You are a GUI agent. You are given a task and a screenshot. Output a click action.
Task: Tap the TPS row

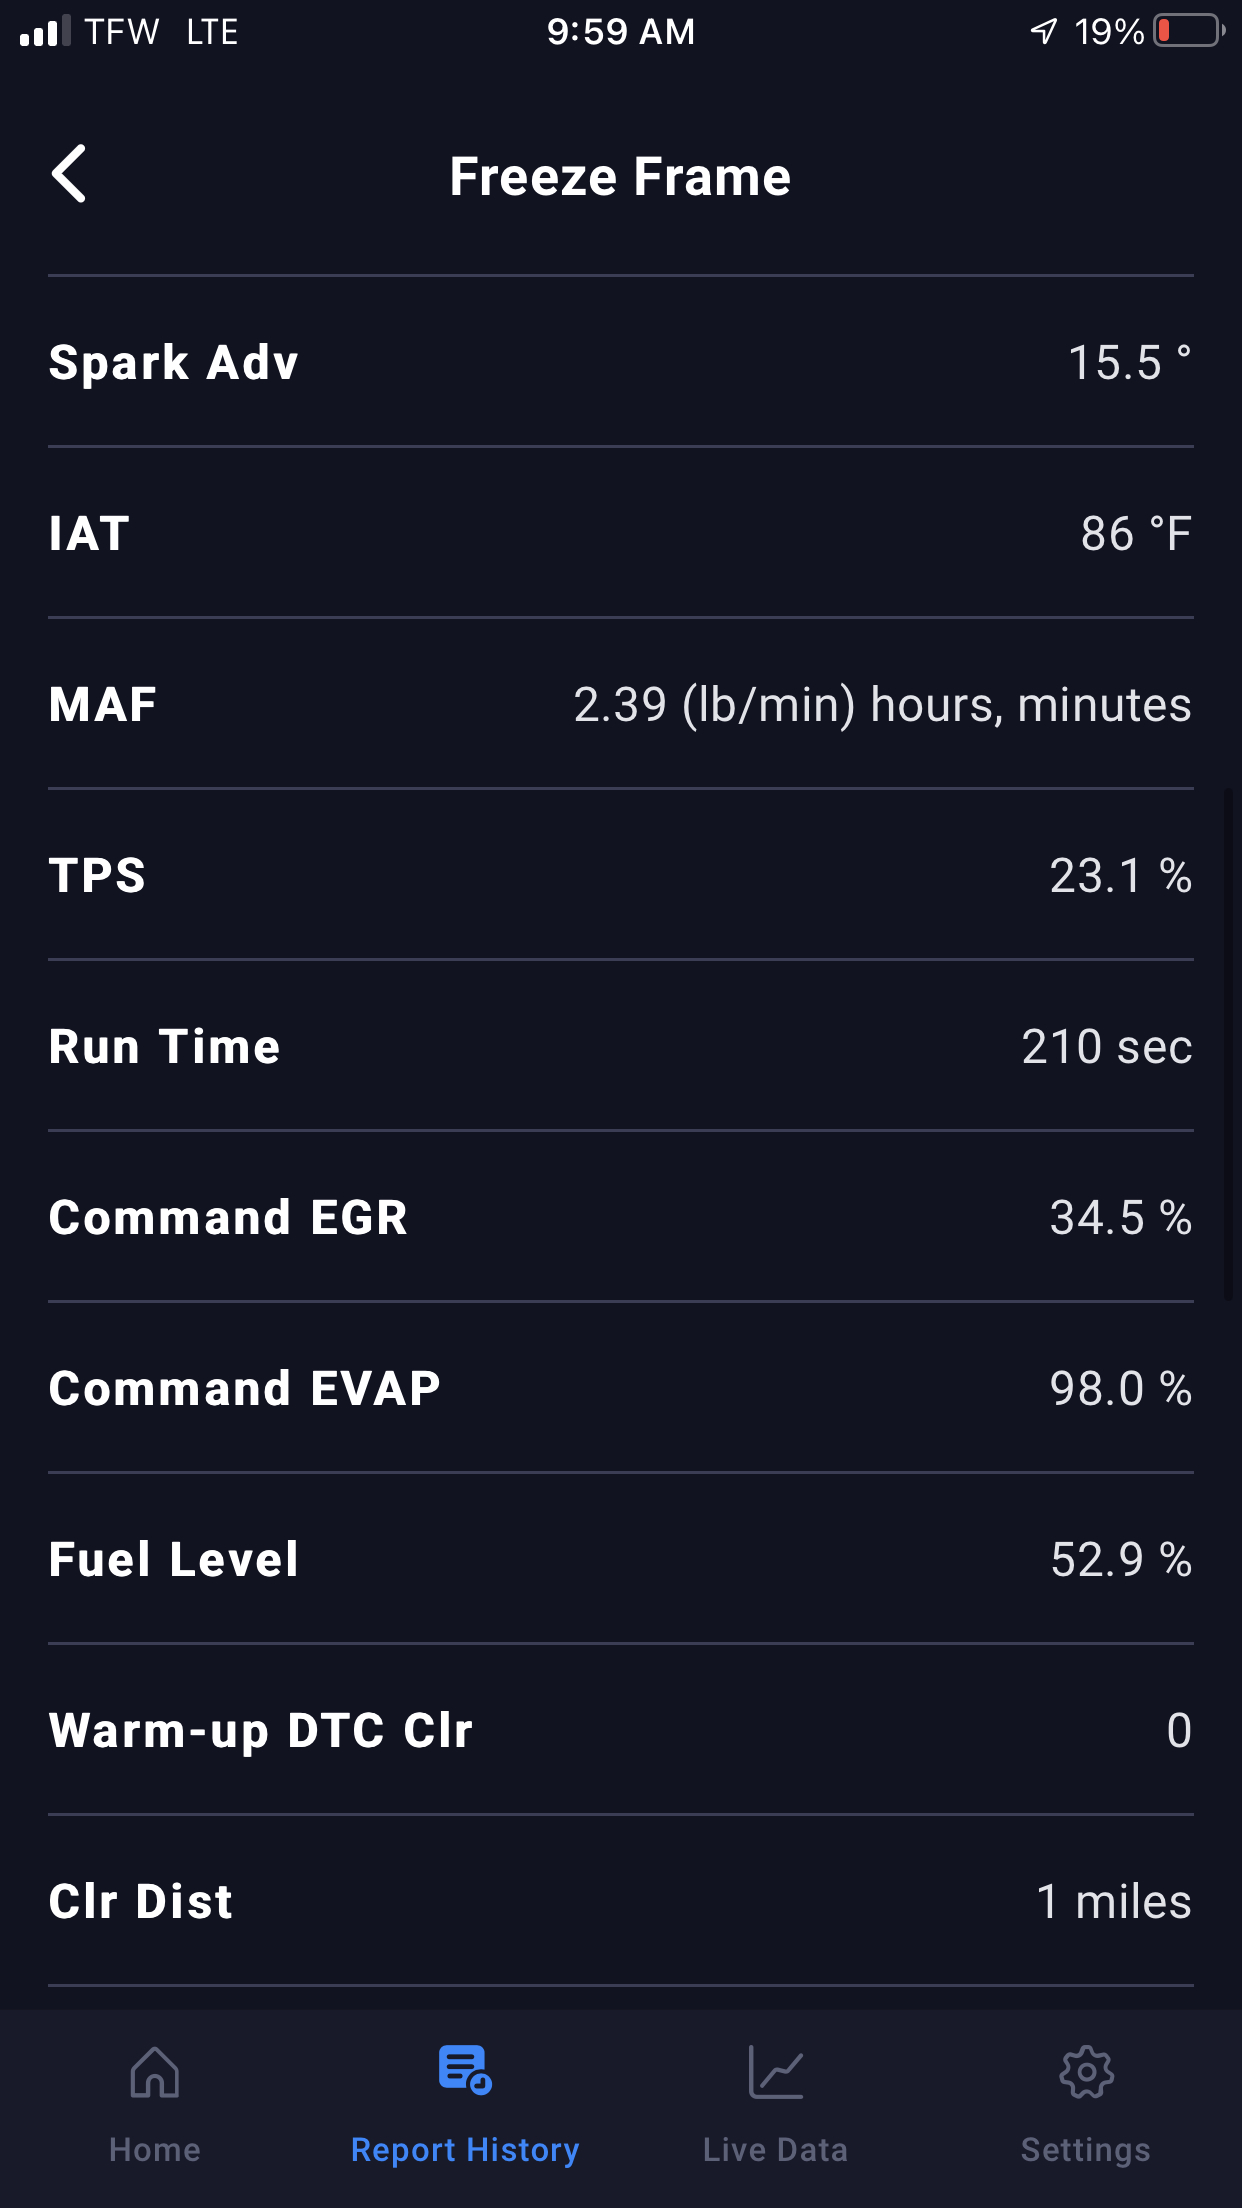(x=620, y=876)
